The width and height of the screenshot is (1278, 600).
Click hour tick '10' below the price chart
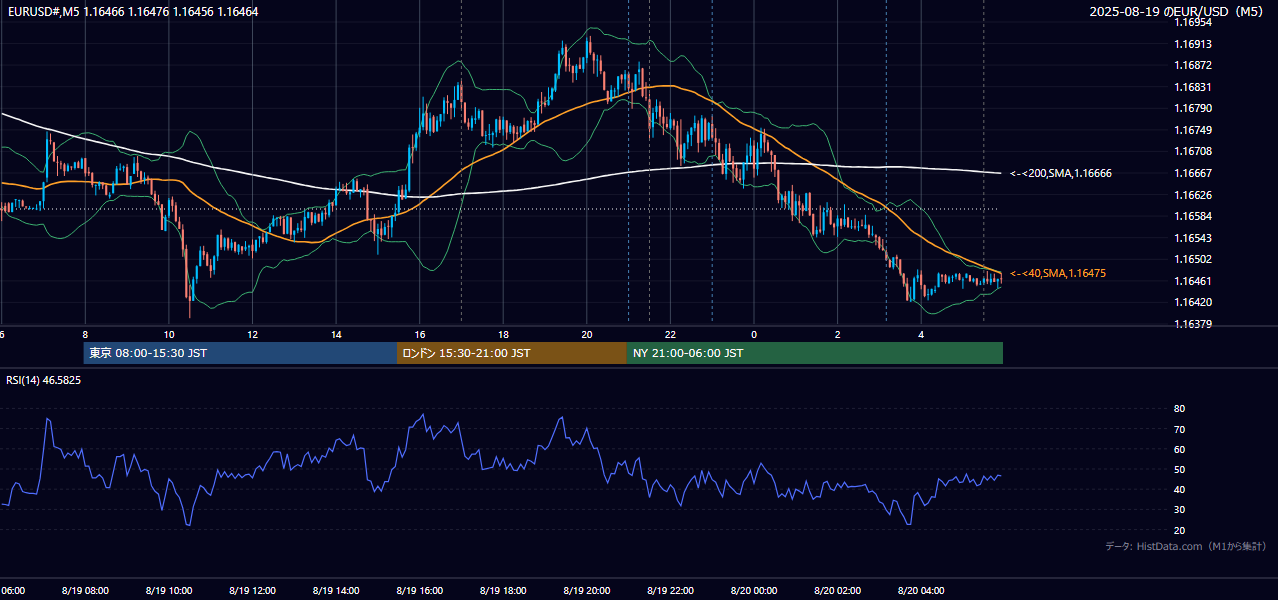(169, 335)
